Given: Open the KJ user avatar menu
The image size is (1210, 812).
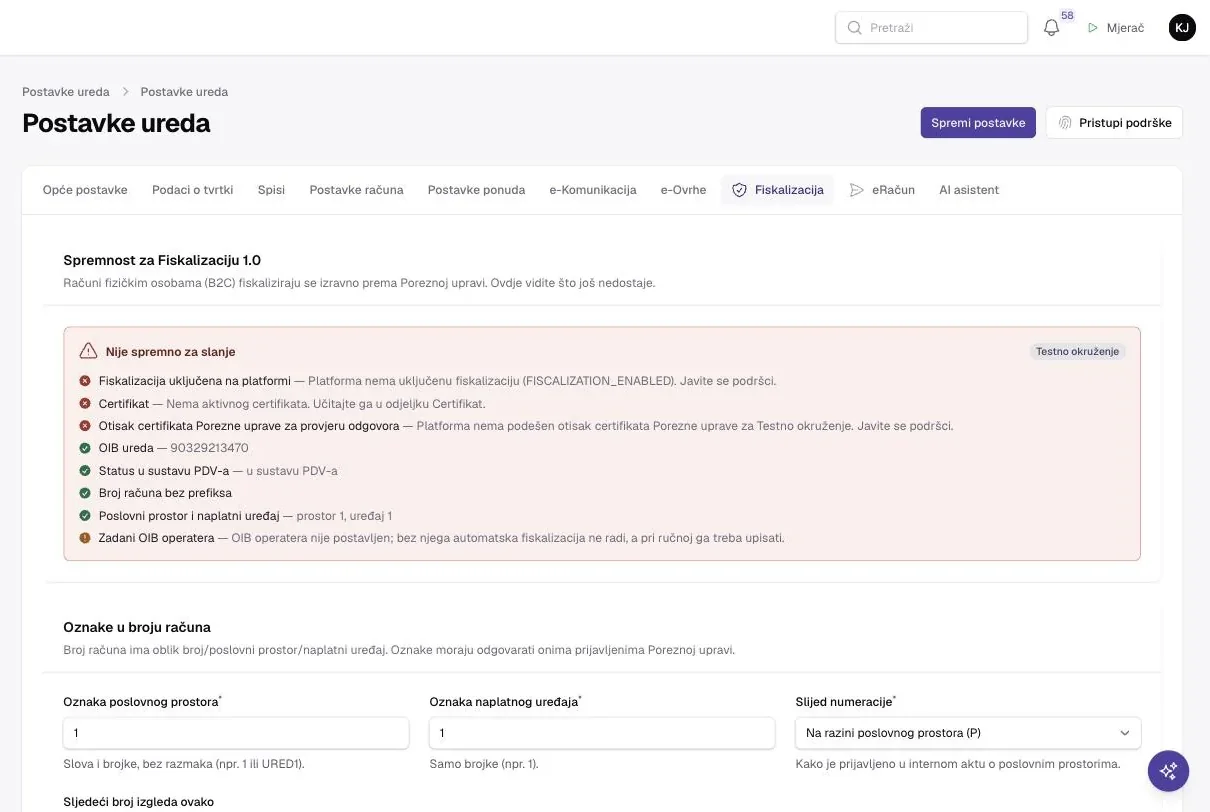Looking at the screenshot, I should coord(1182,28).
